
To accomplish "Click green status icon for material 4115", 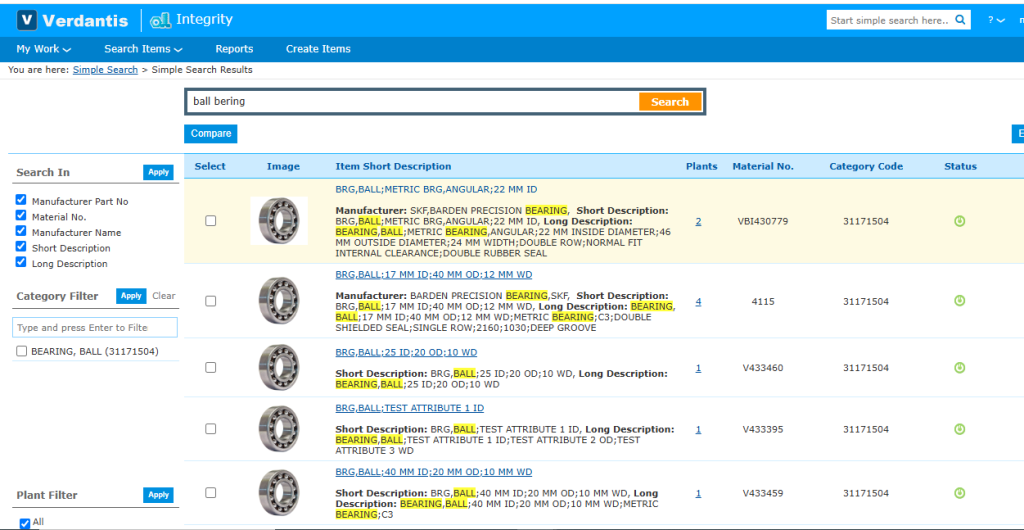I will (x=960, y=301).
